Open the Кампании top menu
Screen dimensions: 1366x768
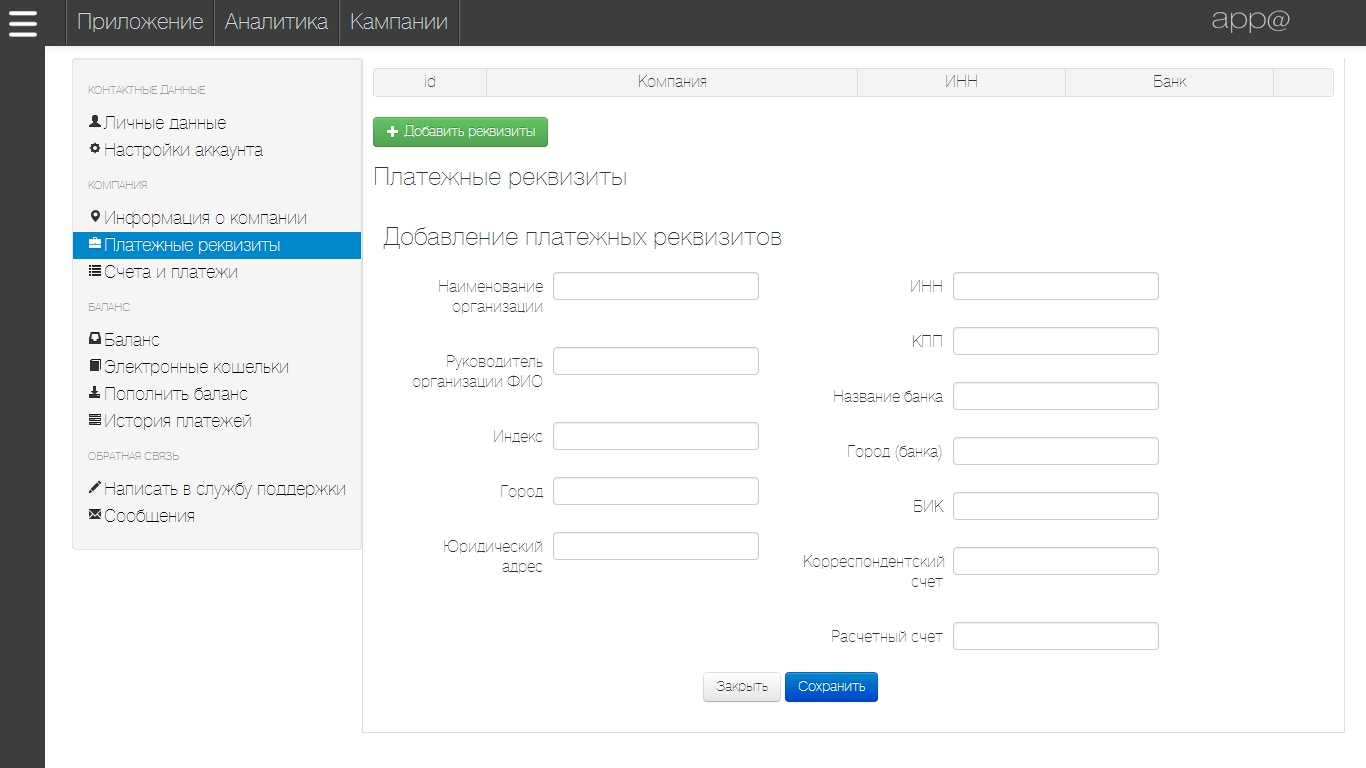click(x=398, y=22)
